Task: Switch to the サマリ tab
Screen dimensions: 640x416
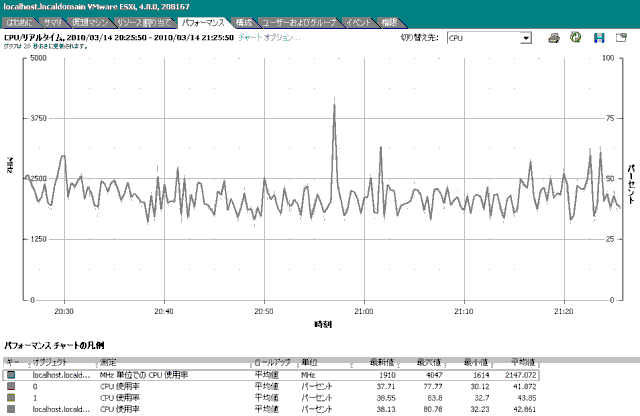Action: click(x=51, y=21)
